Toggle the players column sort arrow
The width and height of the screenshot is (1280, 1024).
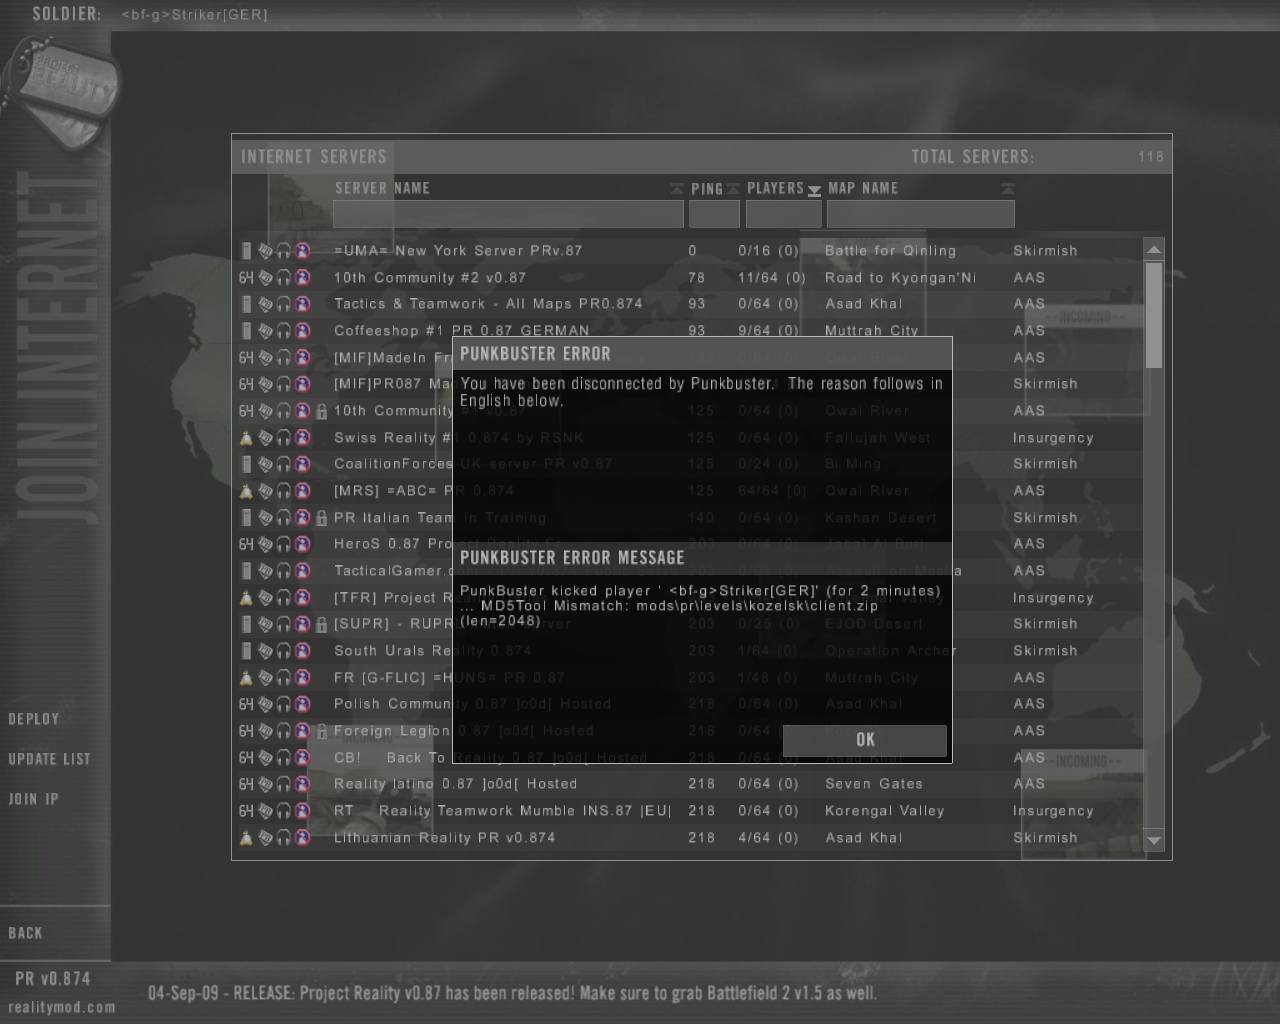(814, 190)
